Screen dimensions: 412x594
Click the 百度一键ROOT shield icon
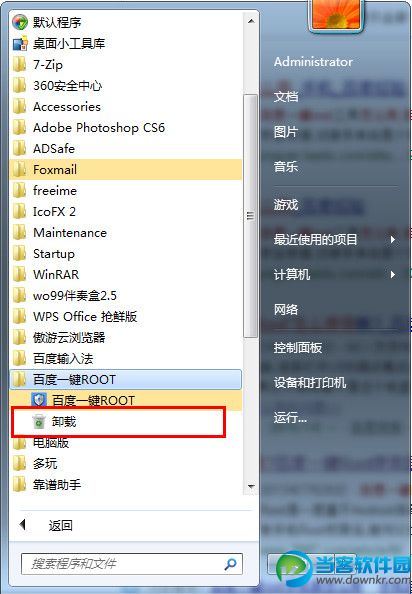(x=39, y=400)
